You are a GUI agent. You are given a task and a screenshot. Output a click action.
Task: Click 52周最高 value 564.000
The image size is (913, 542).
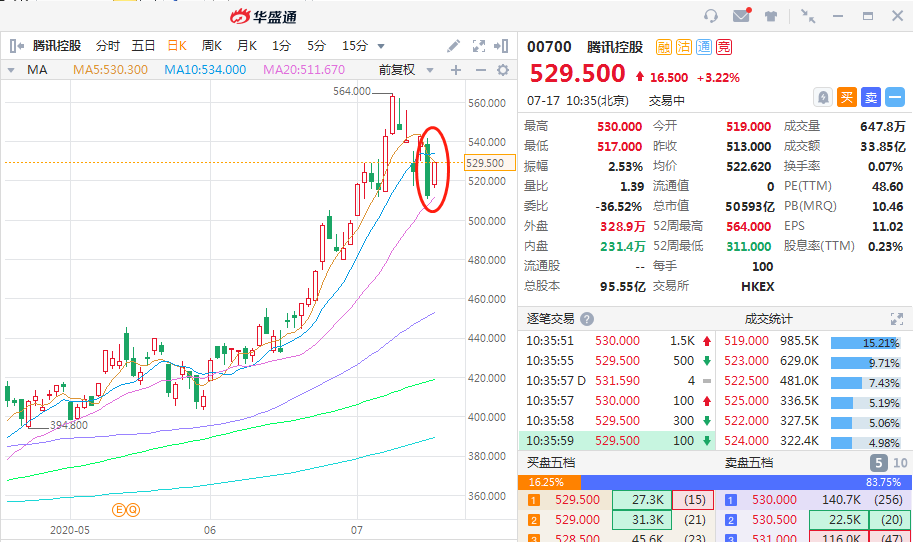748,226
